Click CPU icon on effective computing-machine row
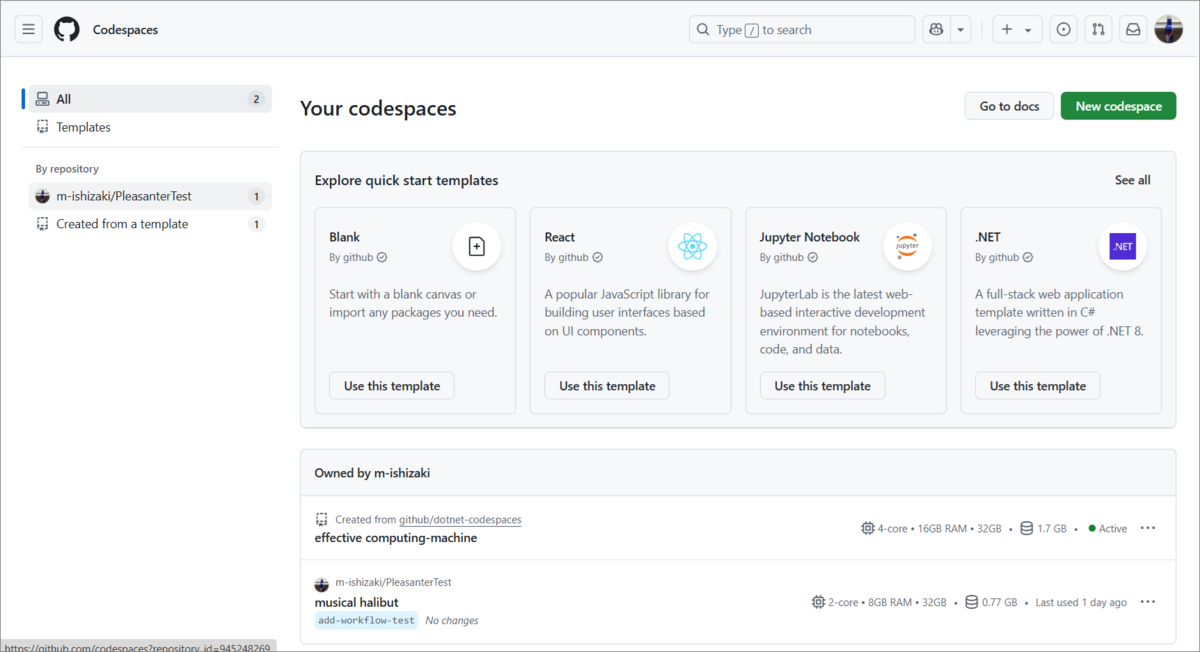This screenshot has width=1200, height=652. 867,528
